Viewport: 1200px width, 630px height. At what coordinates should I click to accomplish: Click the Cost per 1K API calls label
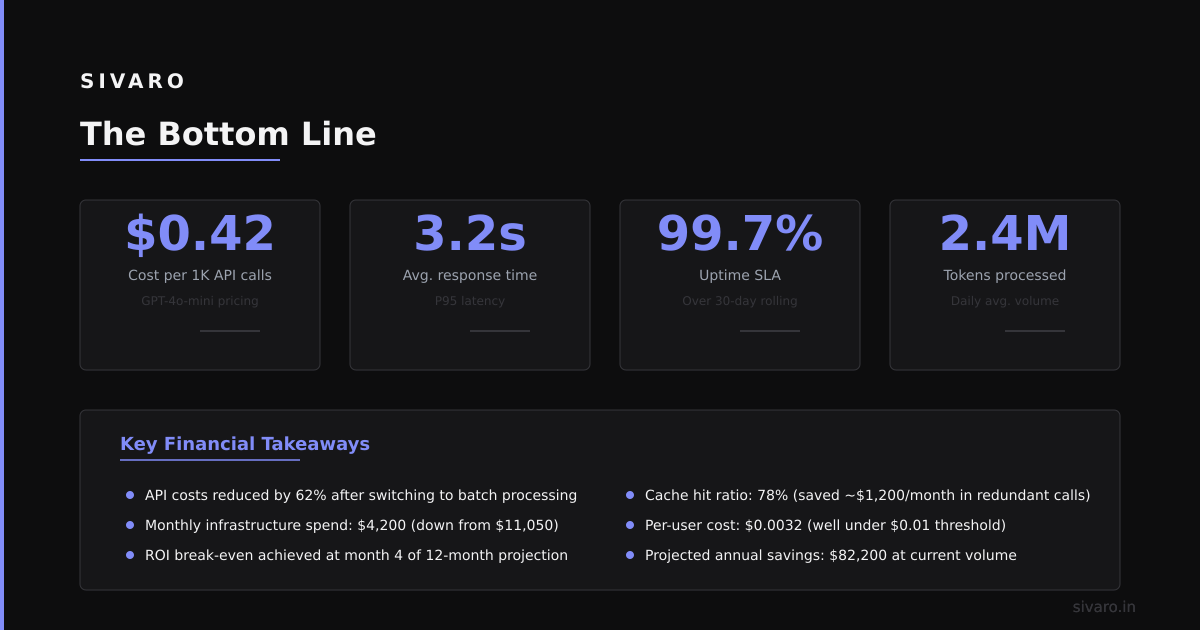(x=200, y=275)
